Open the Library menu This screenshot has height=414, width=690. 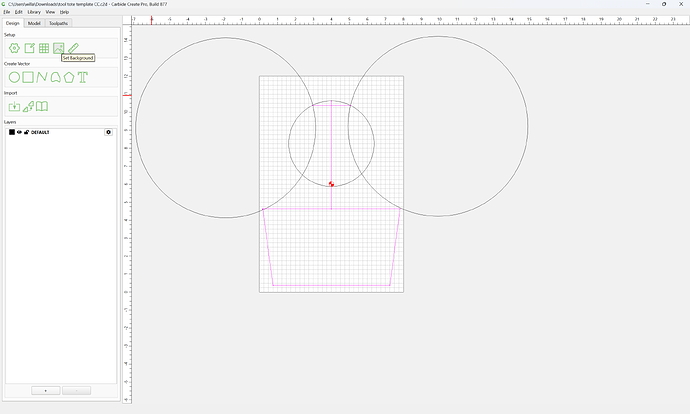(34, 12)
